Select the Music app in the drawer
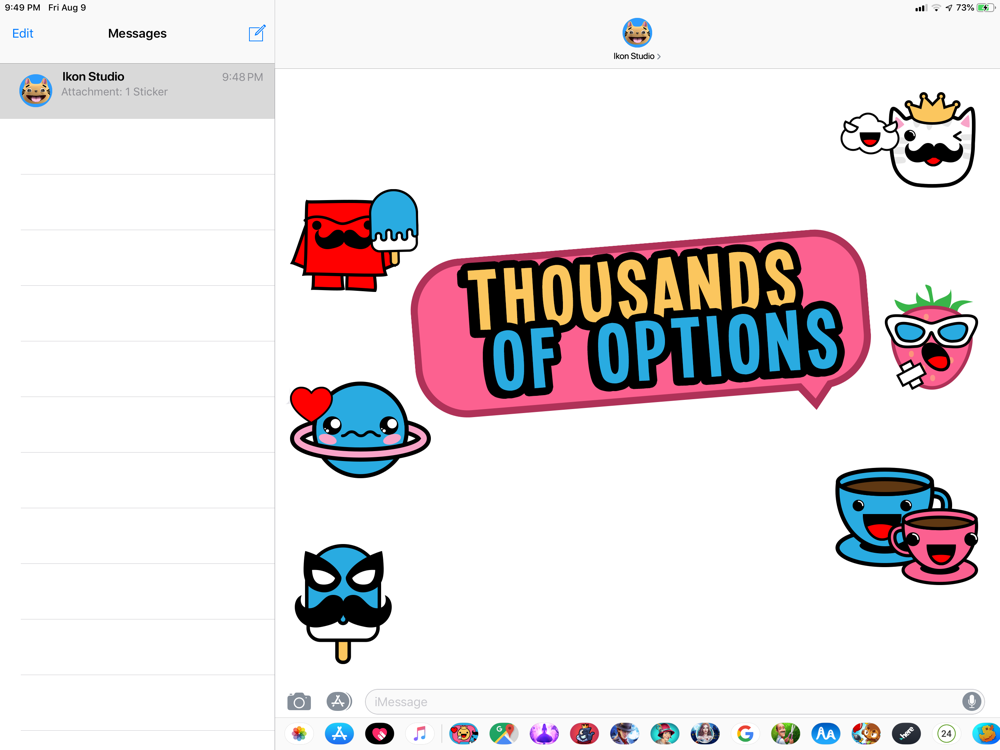1000x750 pixels. [x=420, y=734]
